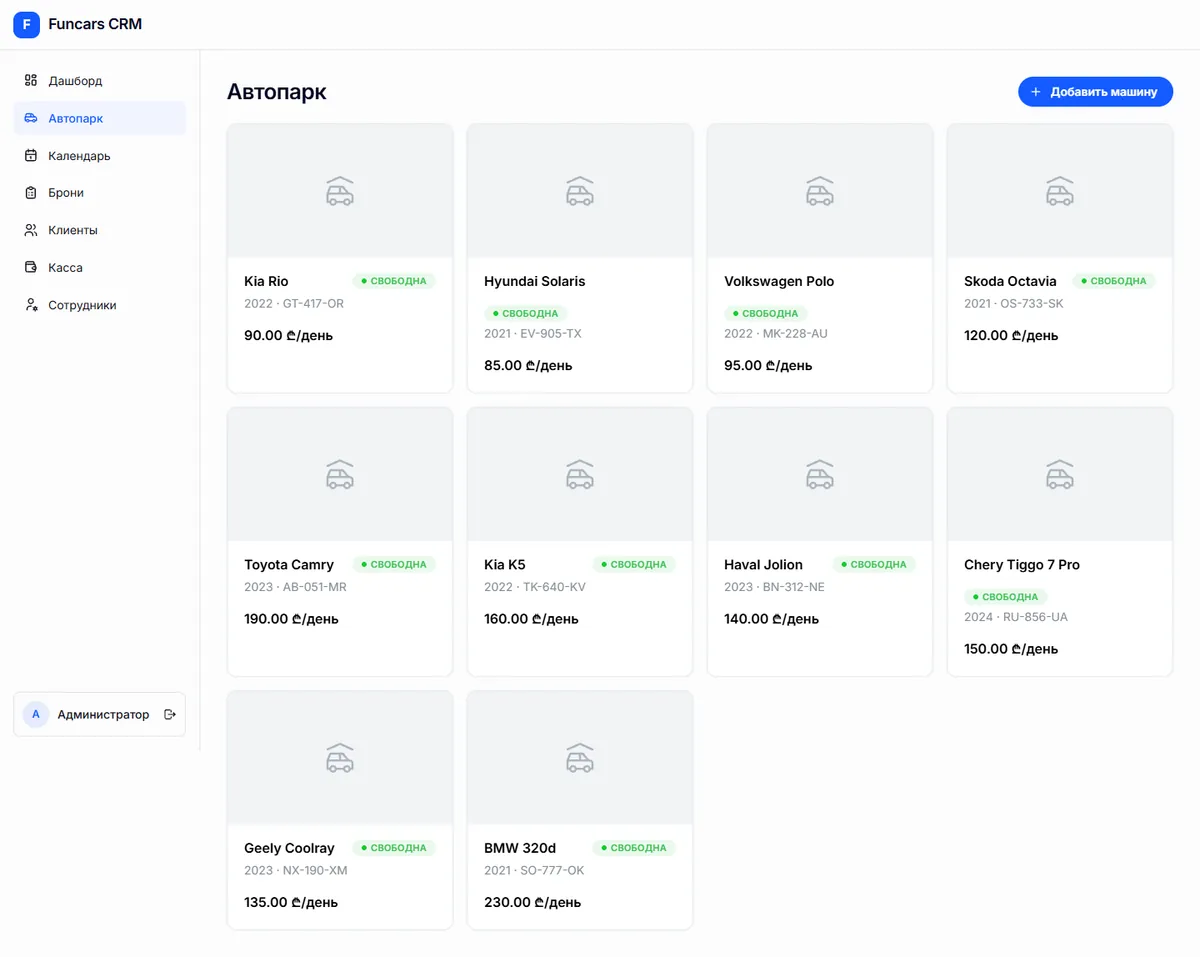Click the Добавить машину button

click(x=1095, y=92)
